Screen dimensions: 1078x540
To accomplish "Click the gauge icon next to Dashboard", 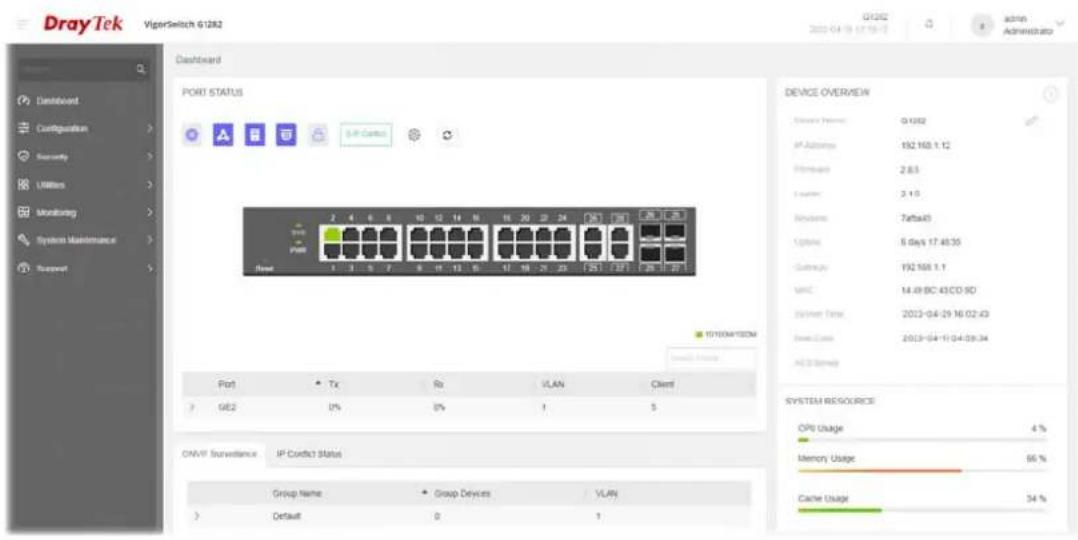I will [22, 100].
